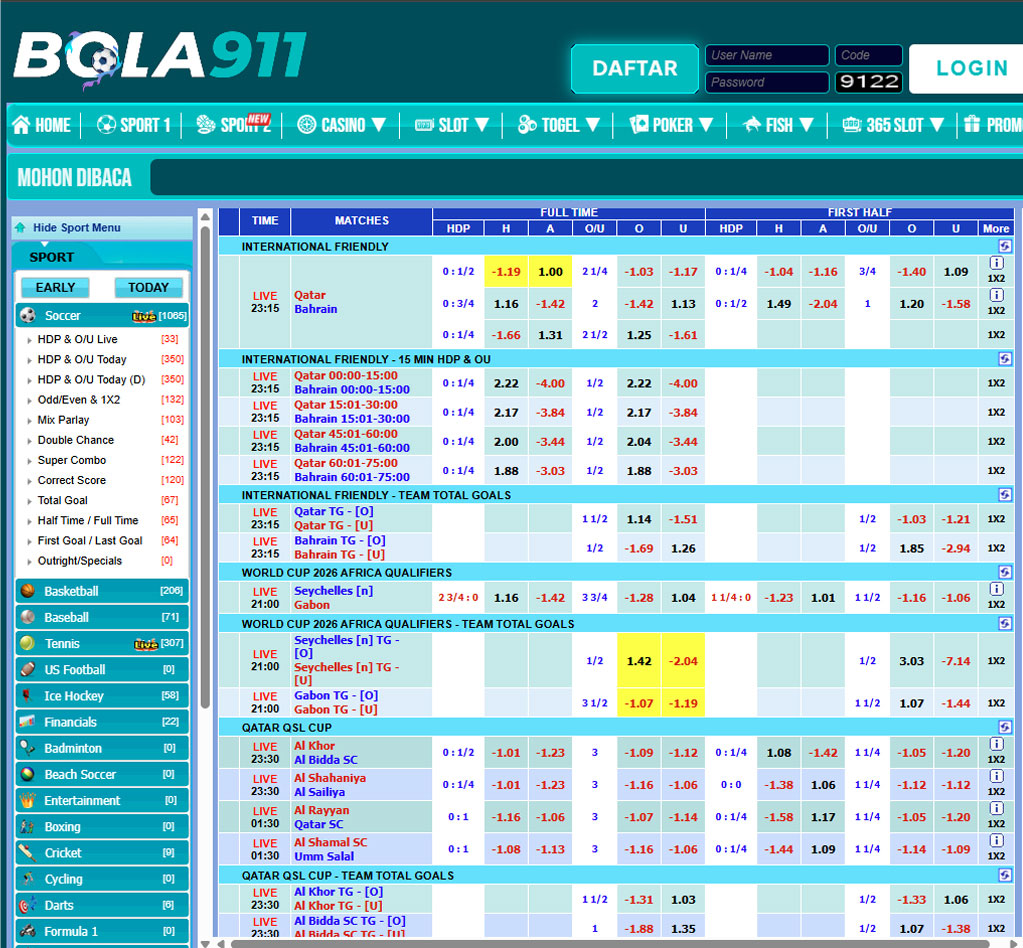Expand the CASINO dropdown menu

click(341, 125)
